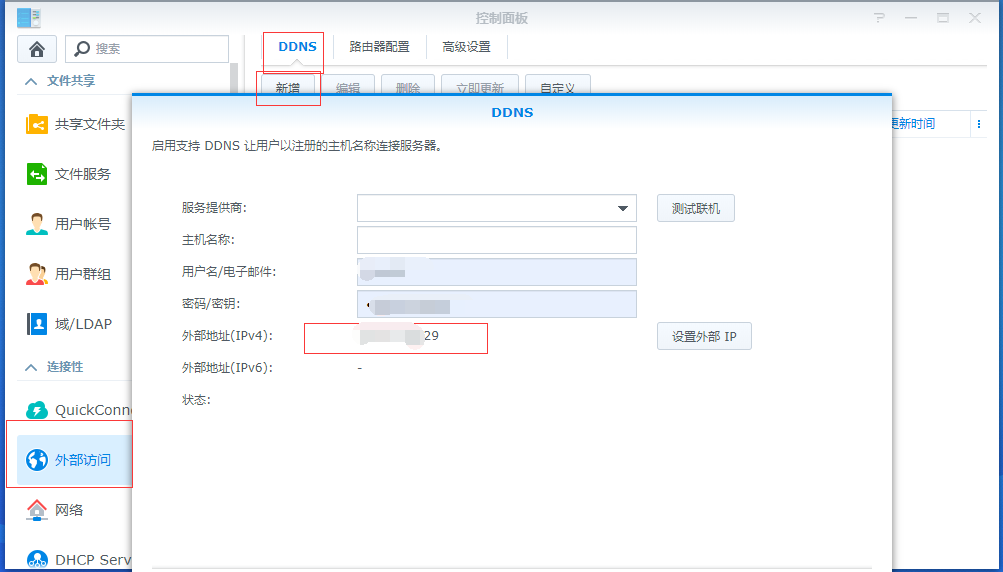The image size is (1003, 572).
Task: Click the Add (新增) button
Action: [287, 88]
